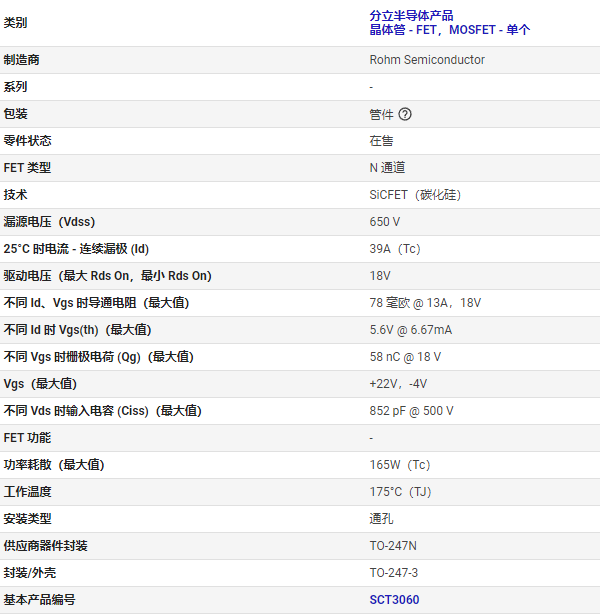
Task: Click the help icon next to 管件
Action: (405, 114)
